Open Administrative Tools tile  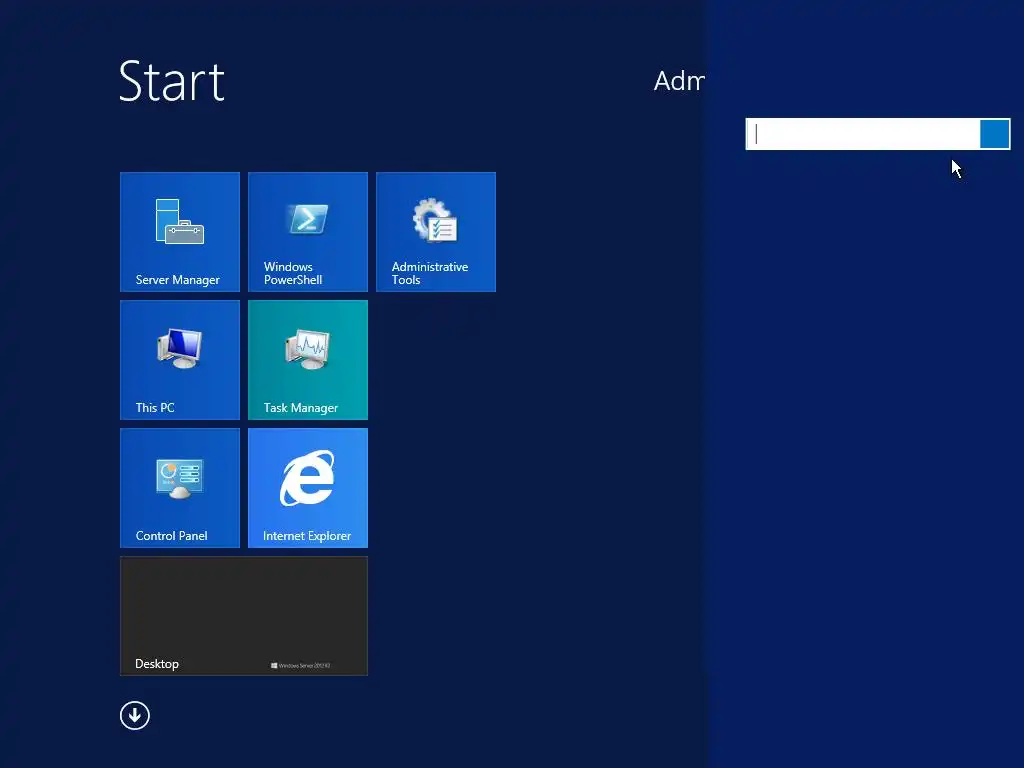click(x=436, y=232)
